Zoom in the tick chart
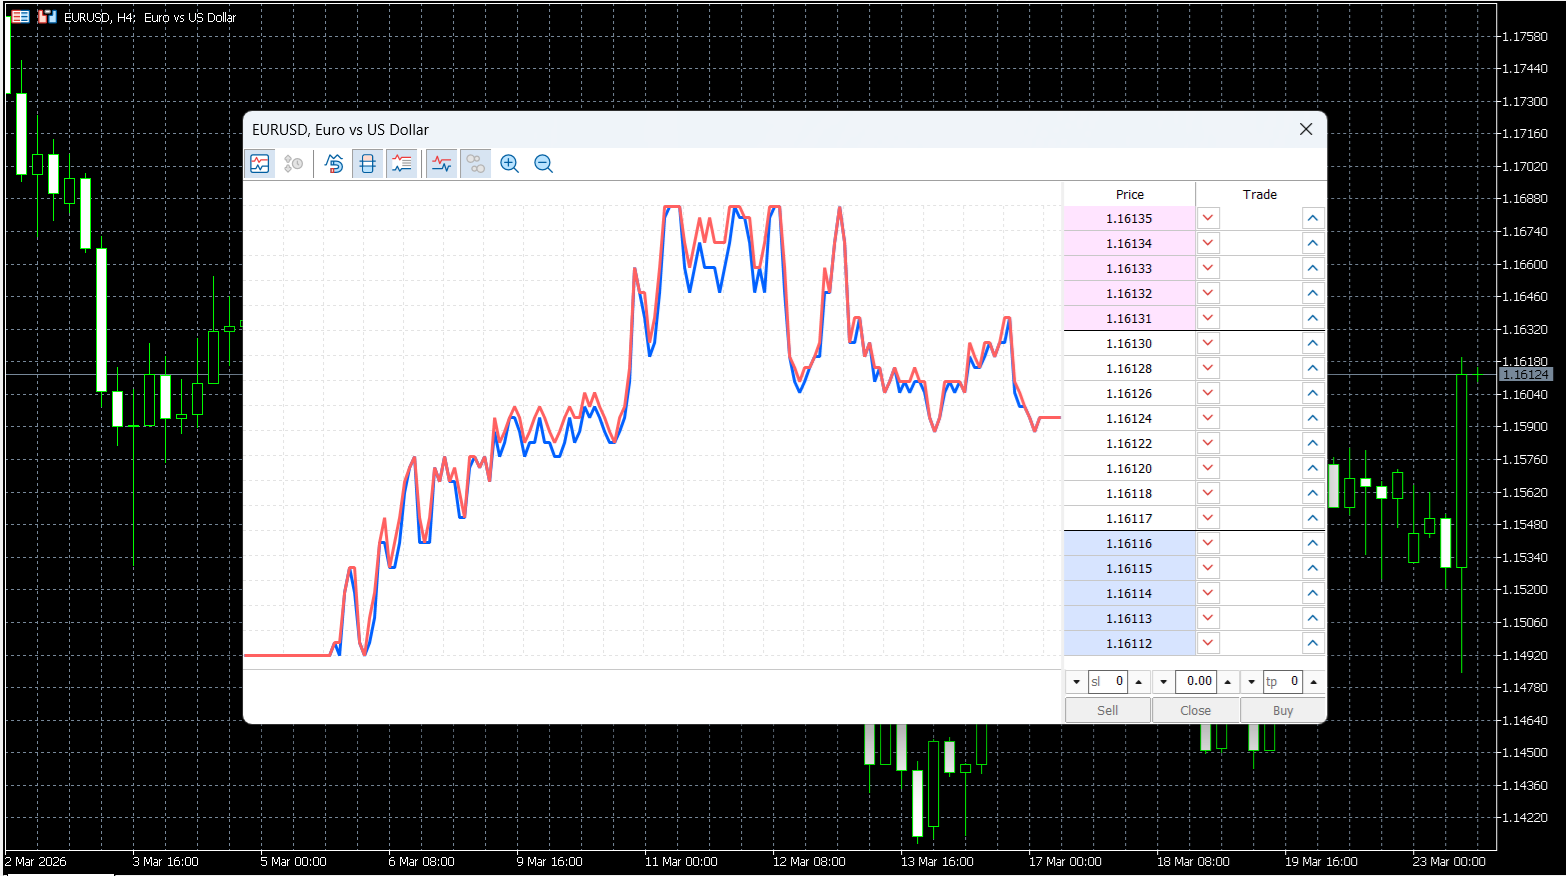 510,164
